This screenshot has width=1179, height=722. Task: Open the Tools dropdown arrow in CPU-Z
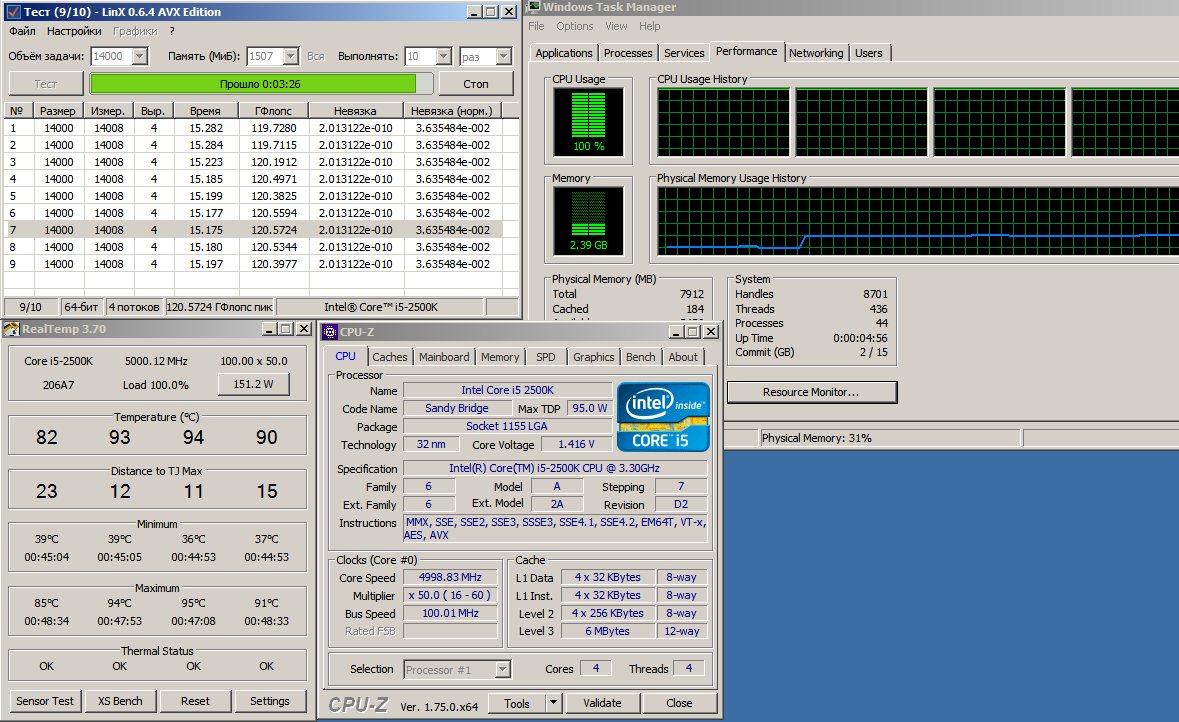pos(553,703)
